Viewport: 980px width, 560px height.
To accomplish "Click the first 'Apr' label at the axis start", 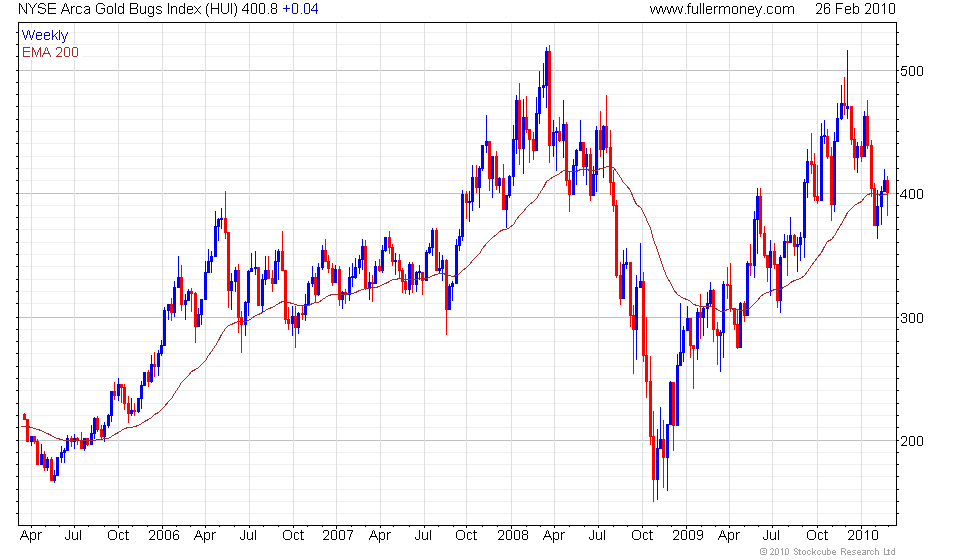I will pyautogui.click(x=31, y=536).
